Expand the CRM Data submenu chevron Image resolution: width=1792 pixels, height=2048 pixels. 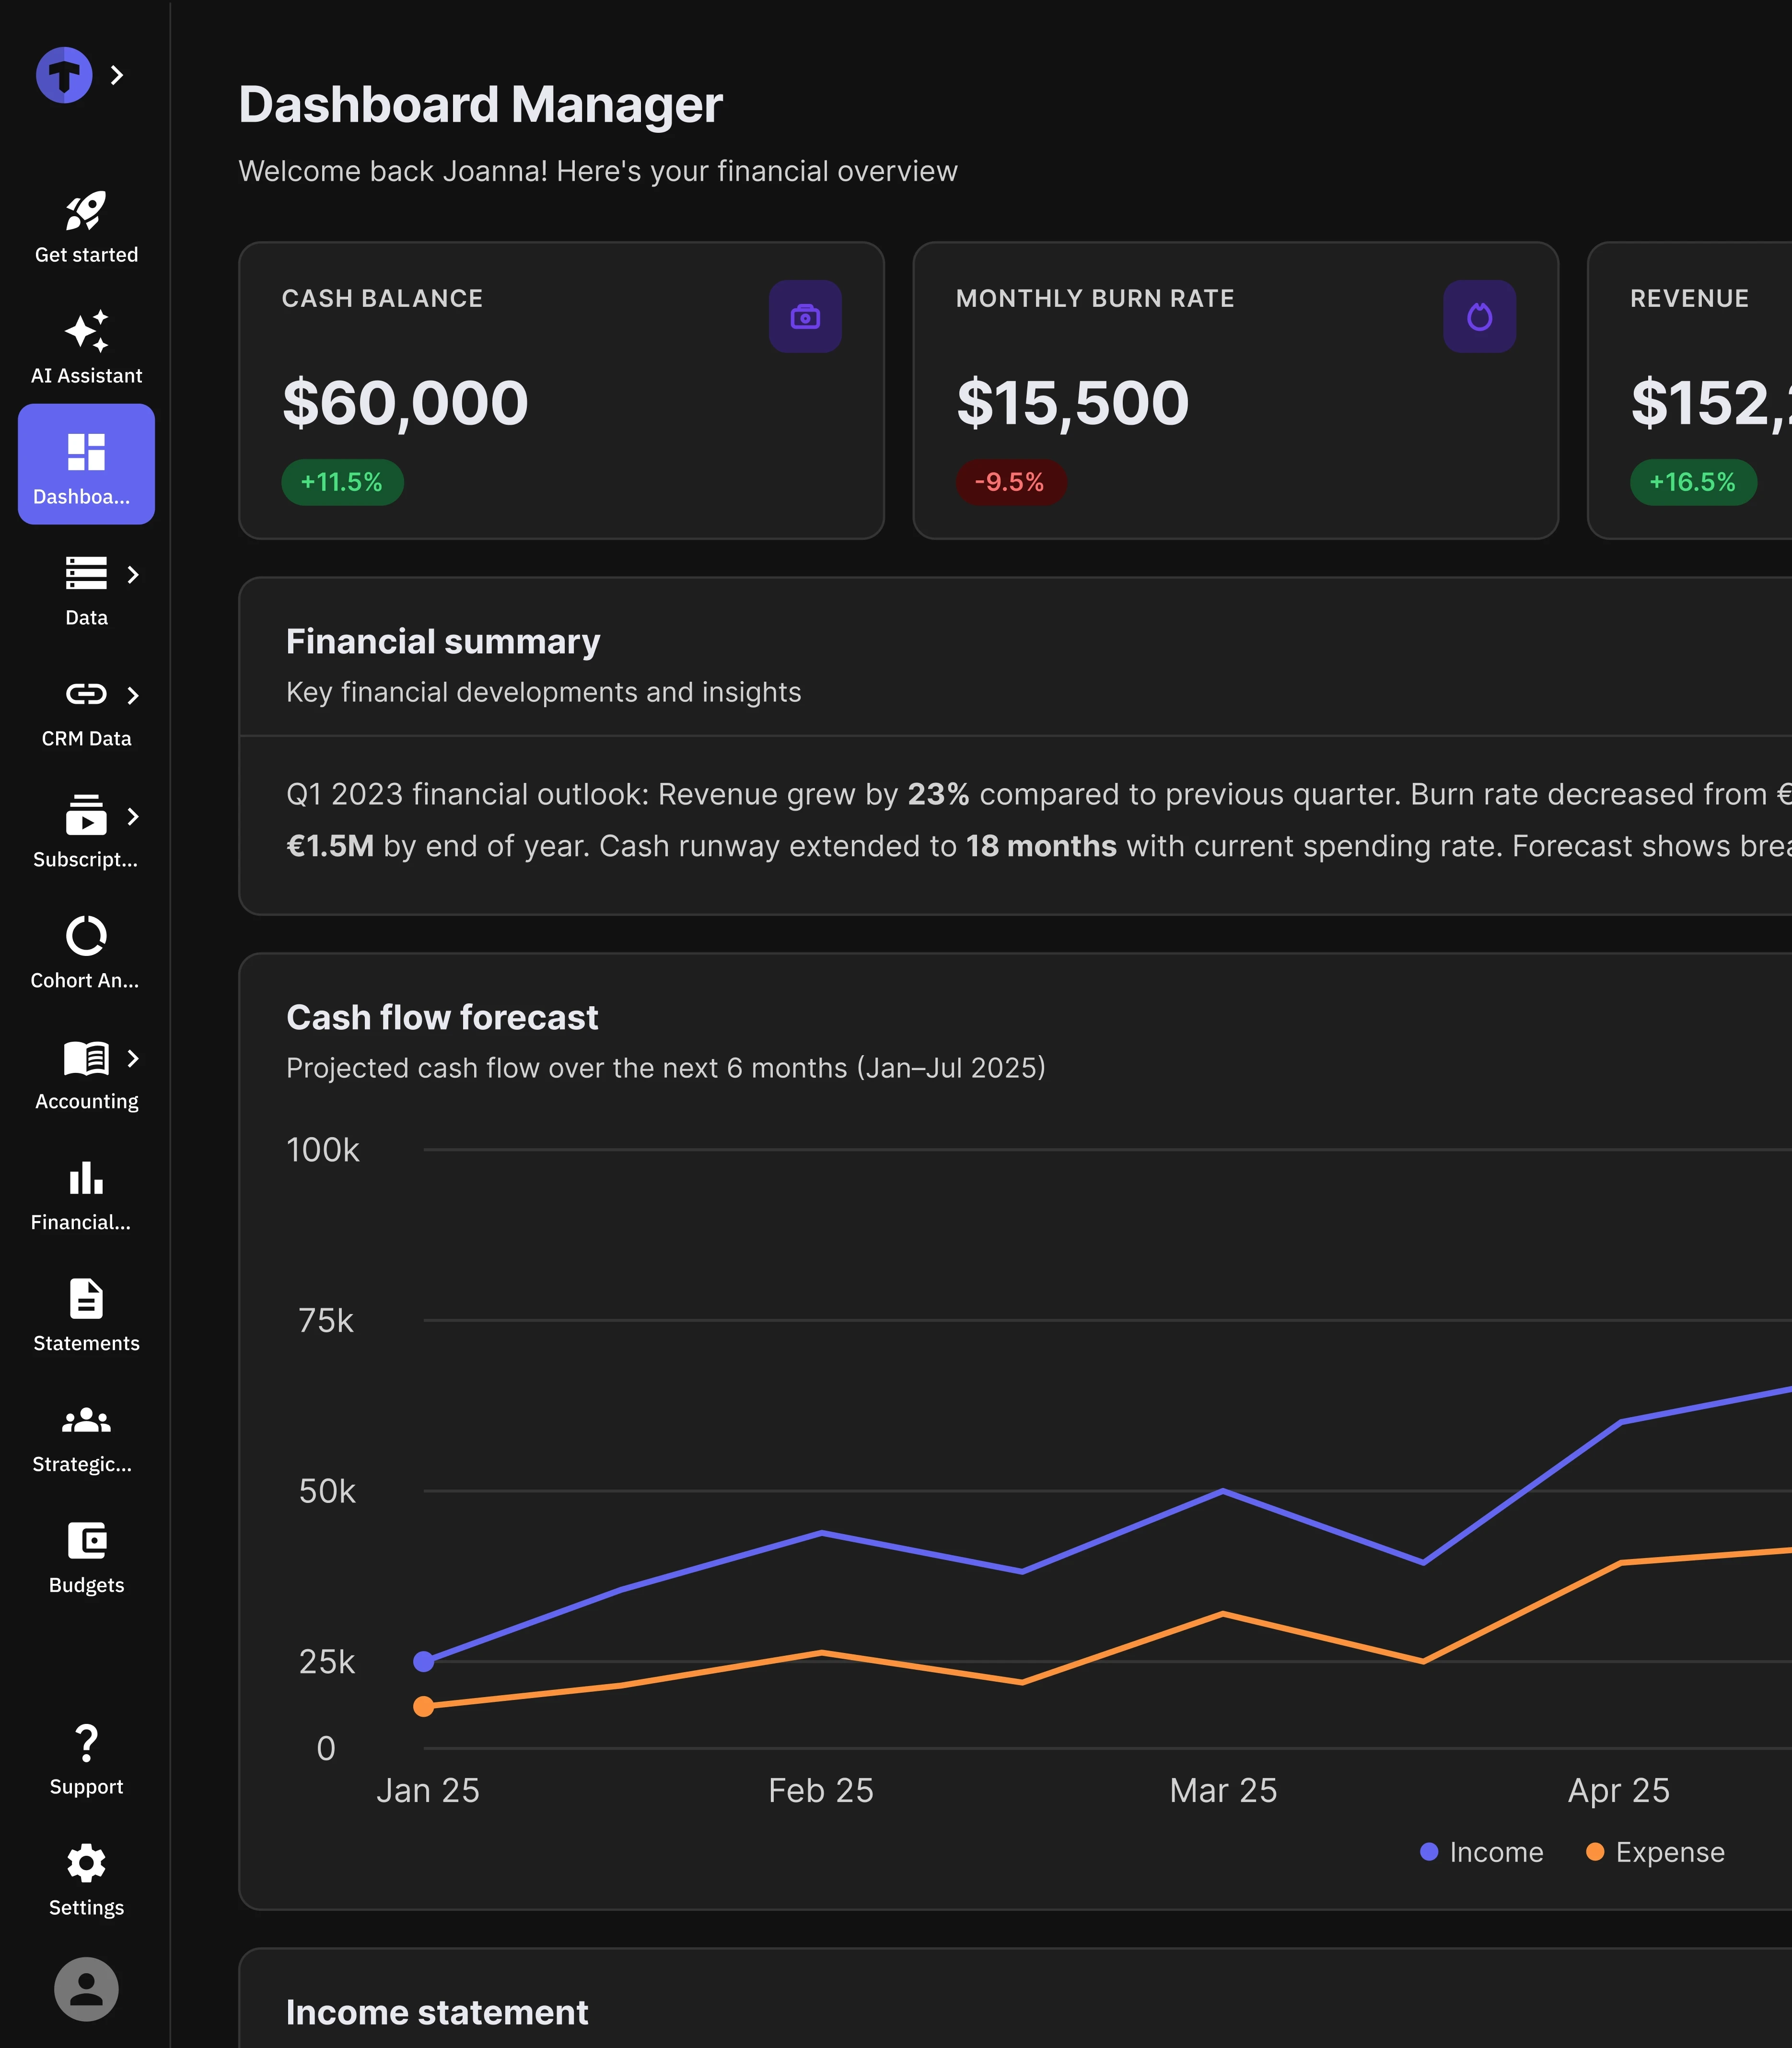[x=133, y=695]
